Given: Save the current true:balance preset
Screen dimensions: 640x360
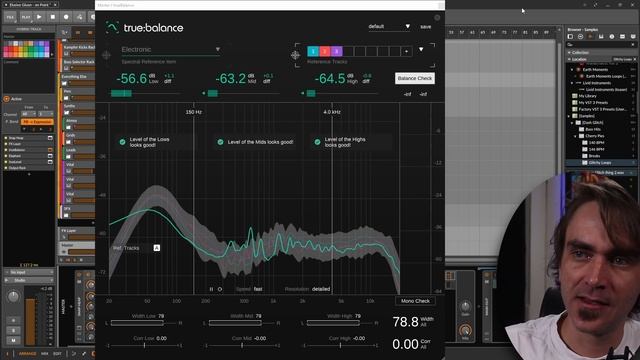Looking at the screenshot, I should coord(426,27).
